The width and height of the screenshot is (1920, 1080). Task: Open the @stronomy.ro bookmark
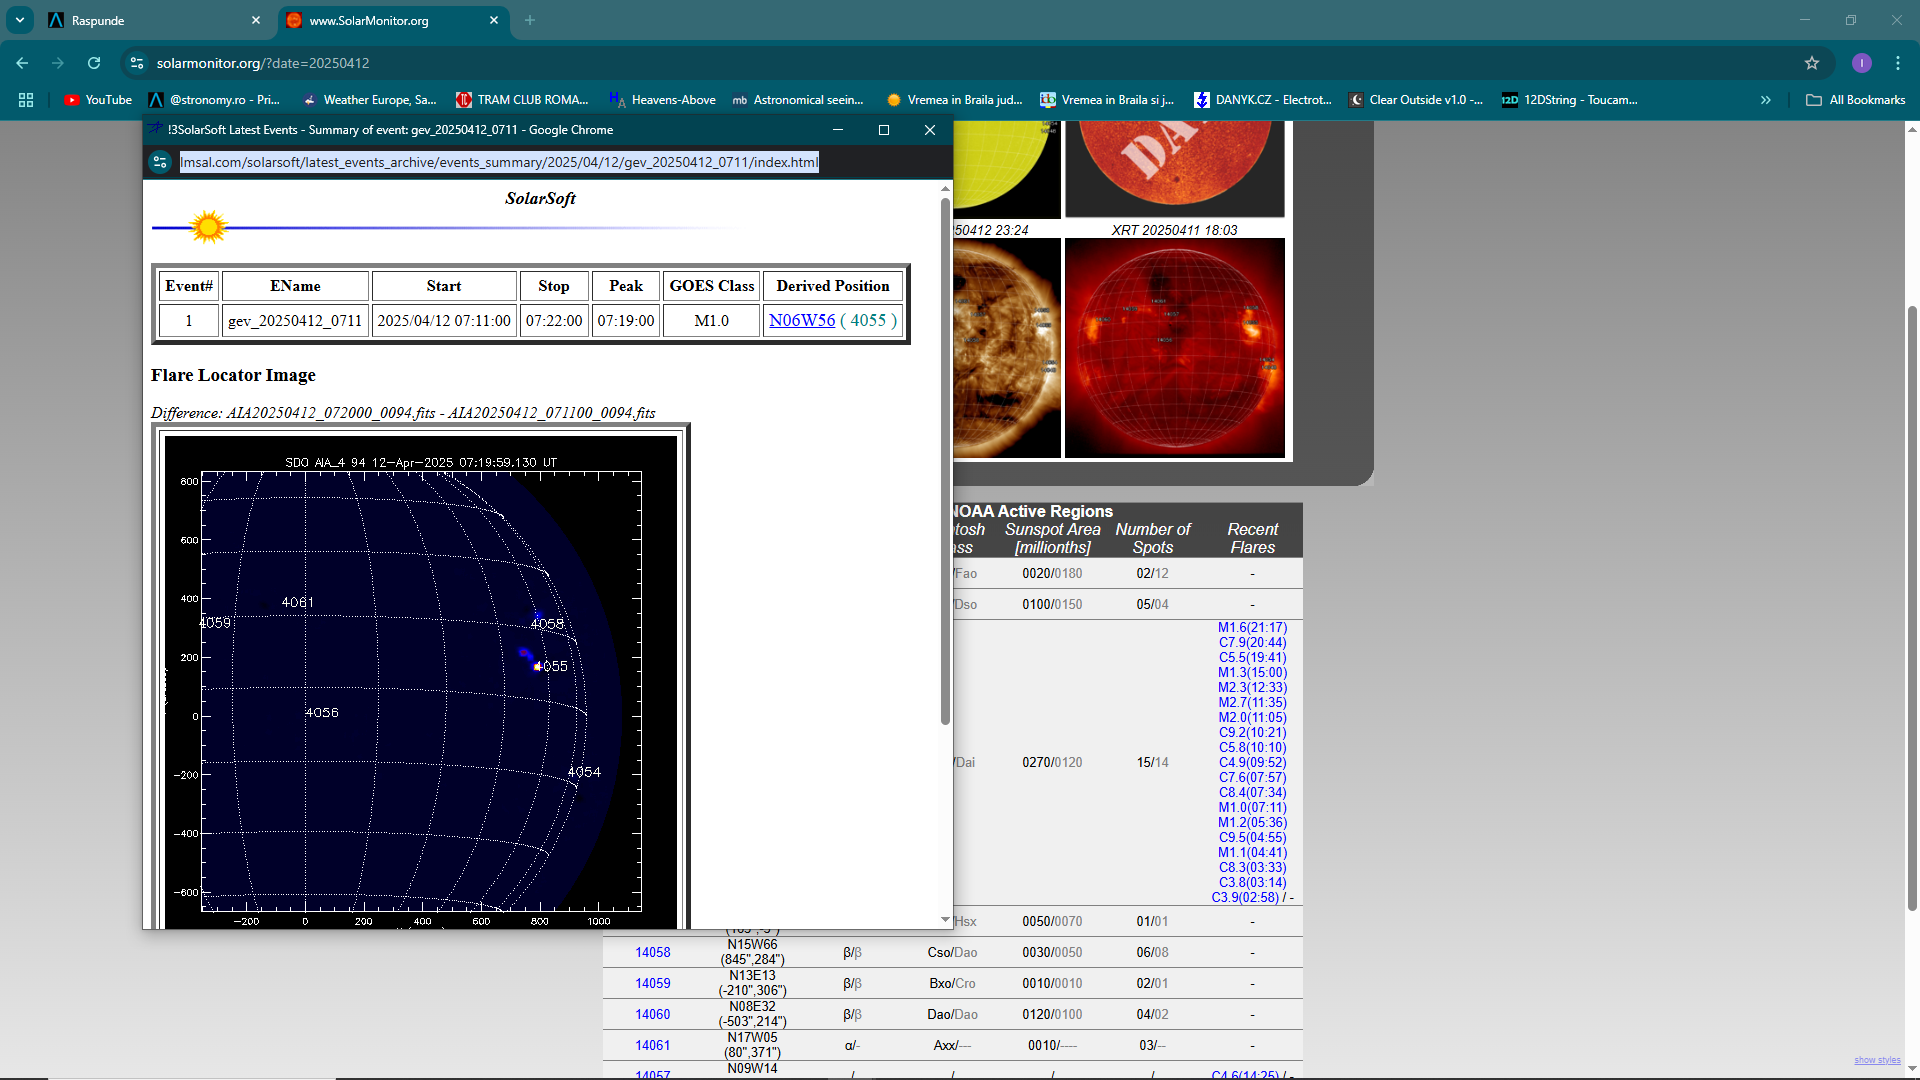pyautogui.click(x=214, y=100)
